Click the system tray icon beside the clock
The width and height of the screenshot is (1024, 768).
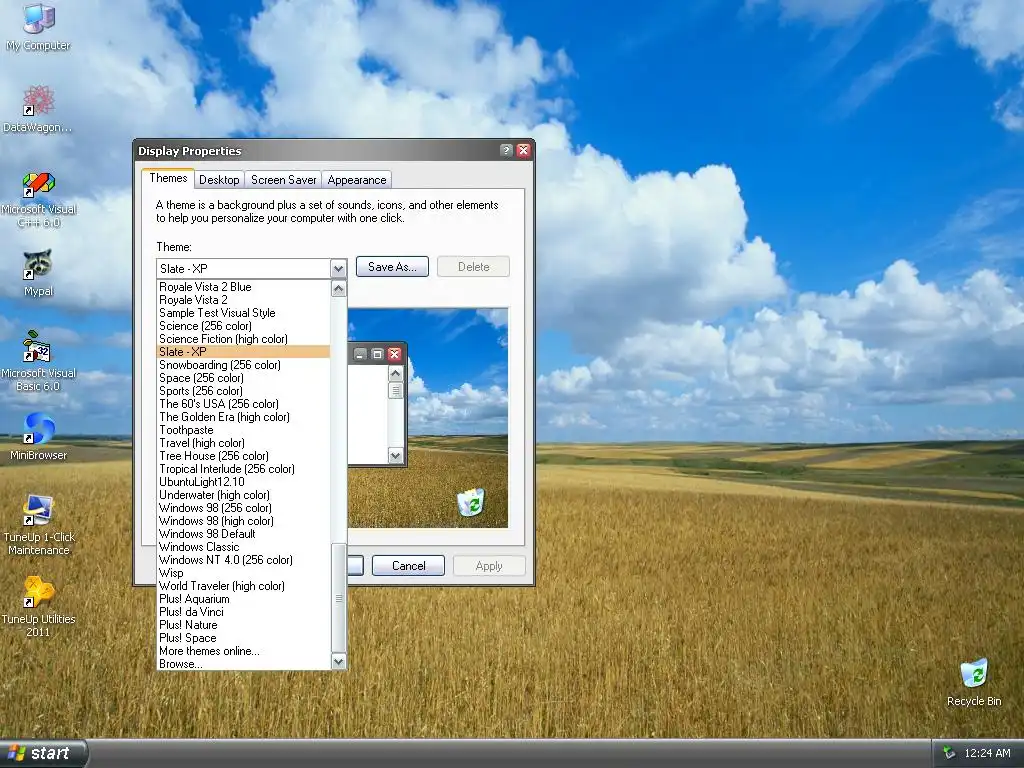[x=949, y=753]
